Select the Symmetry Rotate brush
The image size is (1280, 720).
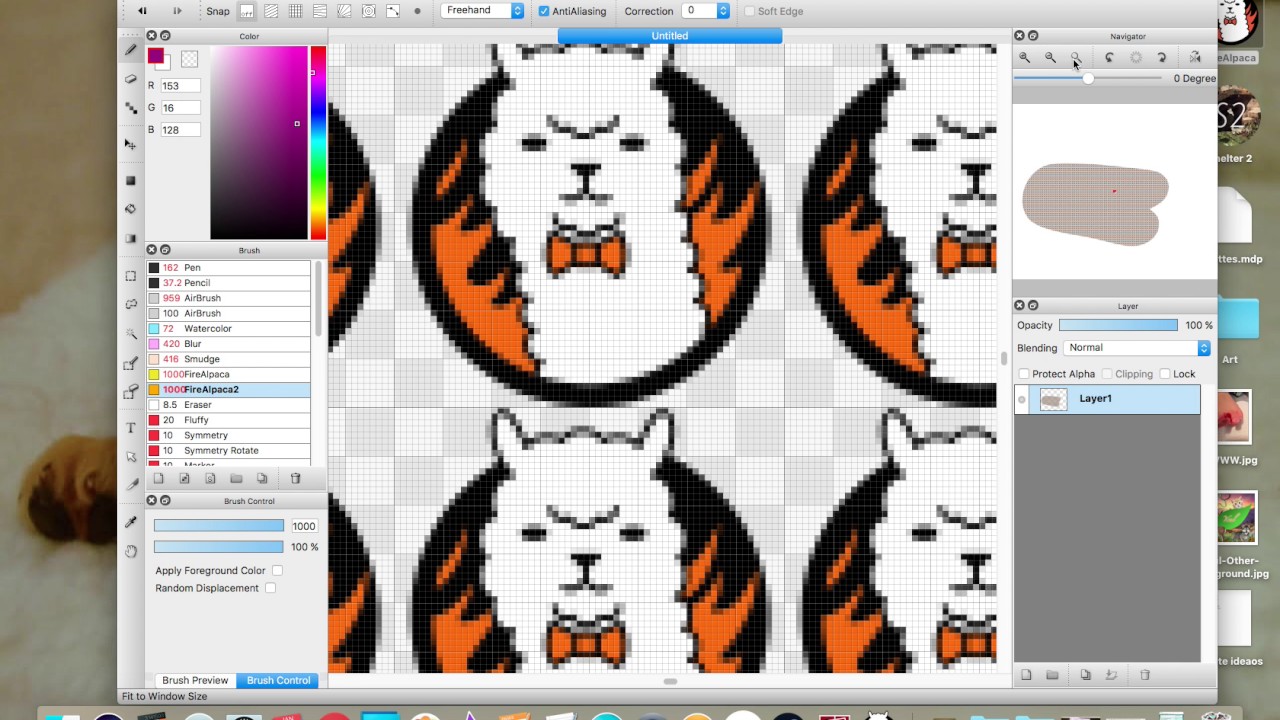click(x=229, y=450)
